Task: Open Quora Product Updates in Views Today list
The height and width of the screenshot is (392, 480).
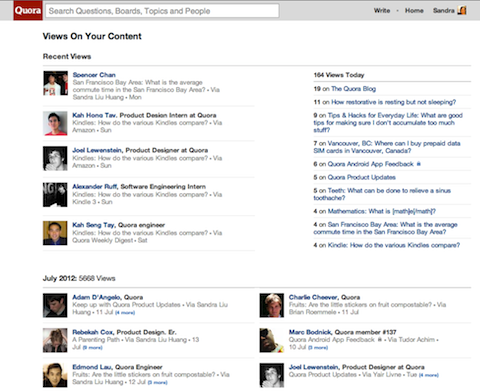Action: coord(362,177)
